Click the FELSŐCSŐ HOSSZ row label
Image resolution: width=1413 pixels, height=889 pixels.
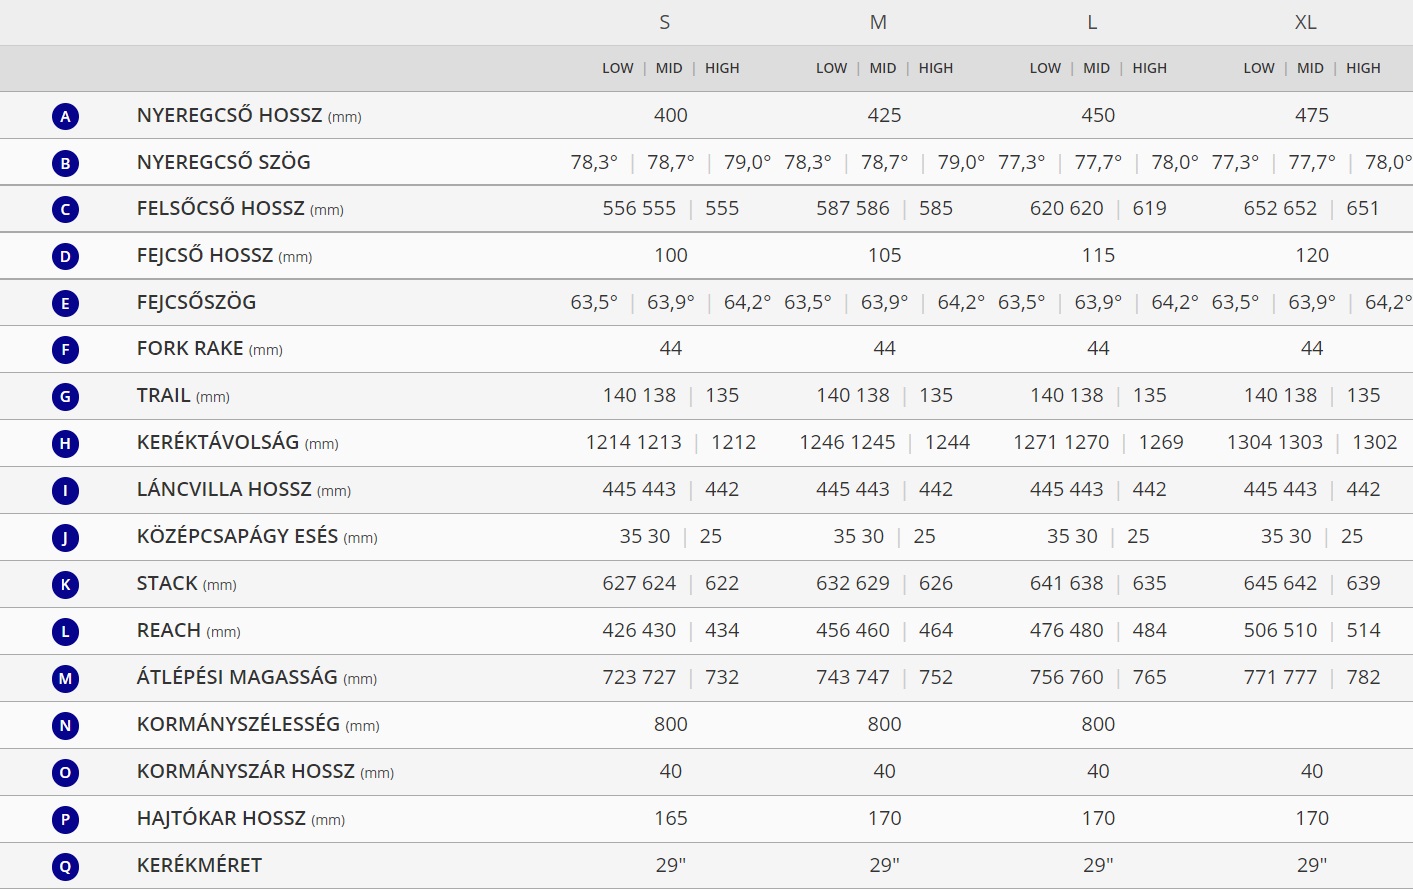click(x=240, y=208)
